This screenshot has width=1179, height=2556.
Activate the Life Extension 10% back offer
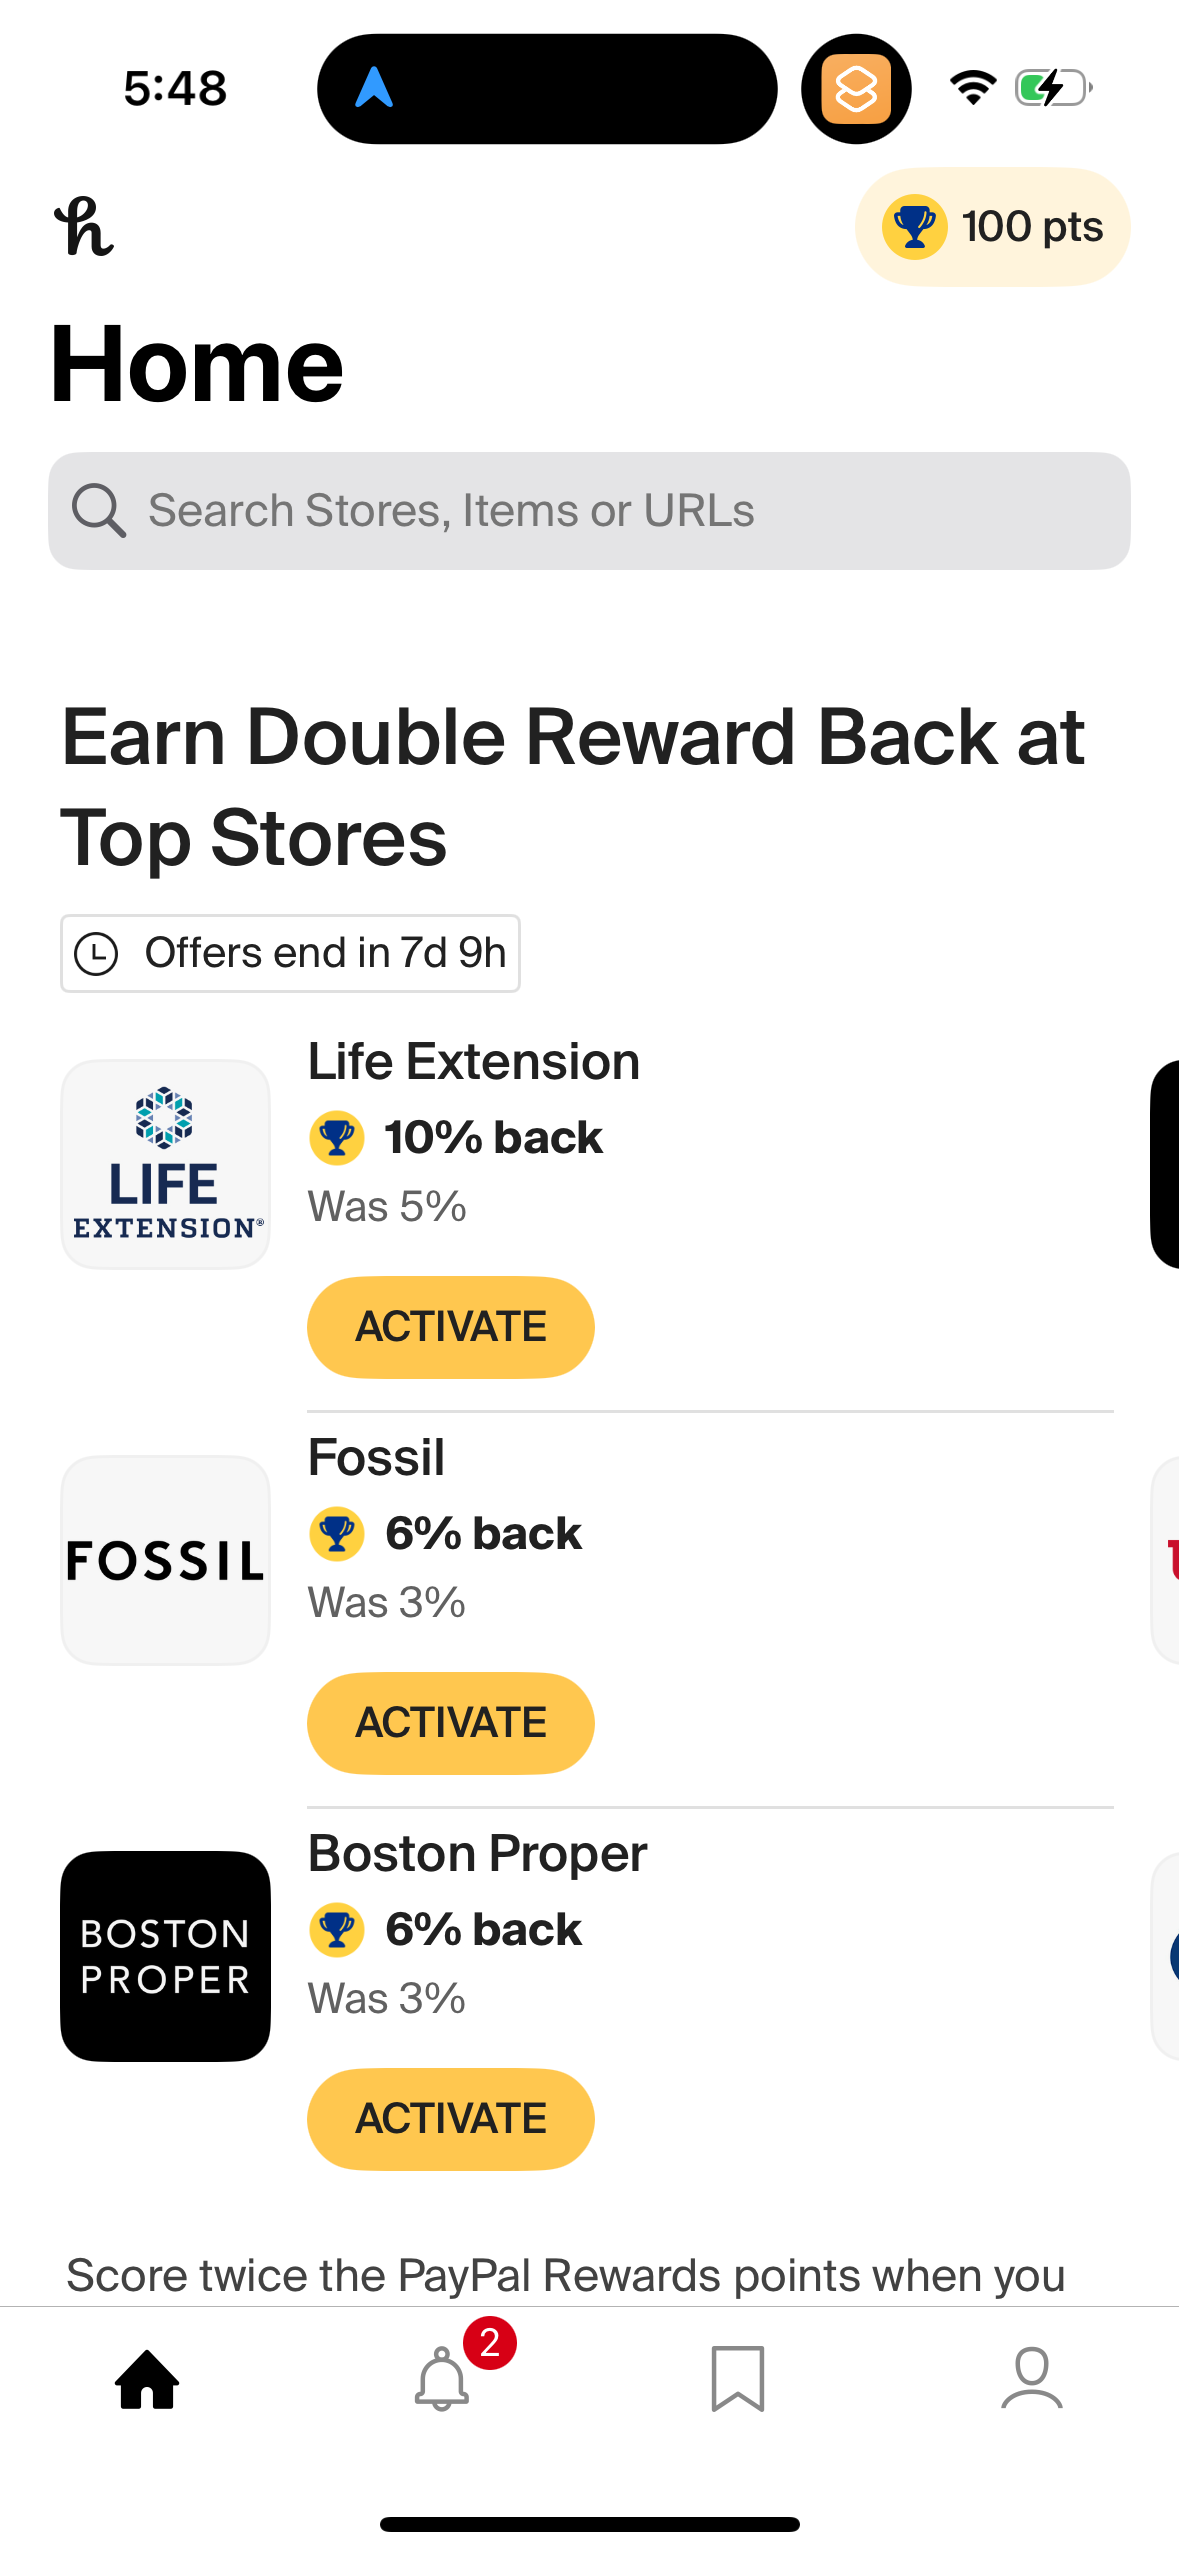click(x=450, y=1327)
